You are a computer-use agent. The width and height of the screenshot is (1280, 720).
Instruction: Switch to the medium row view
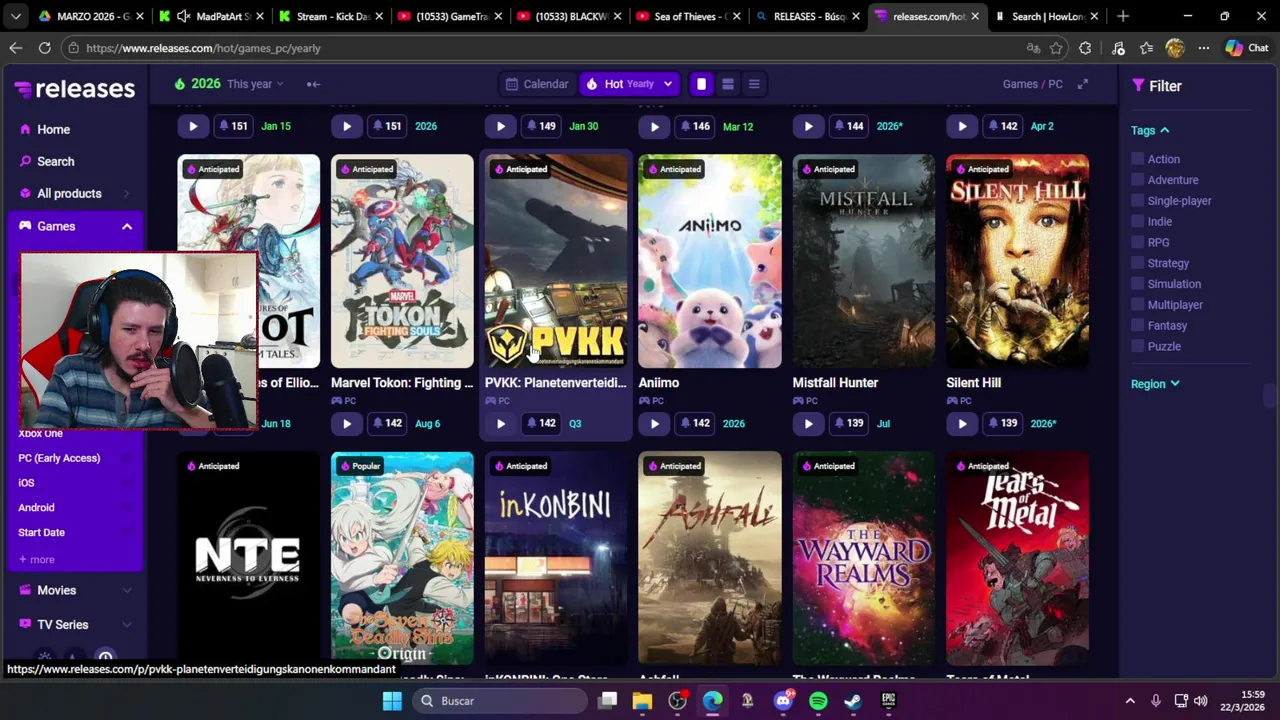click(727, 84)
